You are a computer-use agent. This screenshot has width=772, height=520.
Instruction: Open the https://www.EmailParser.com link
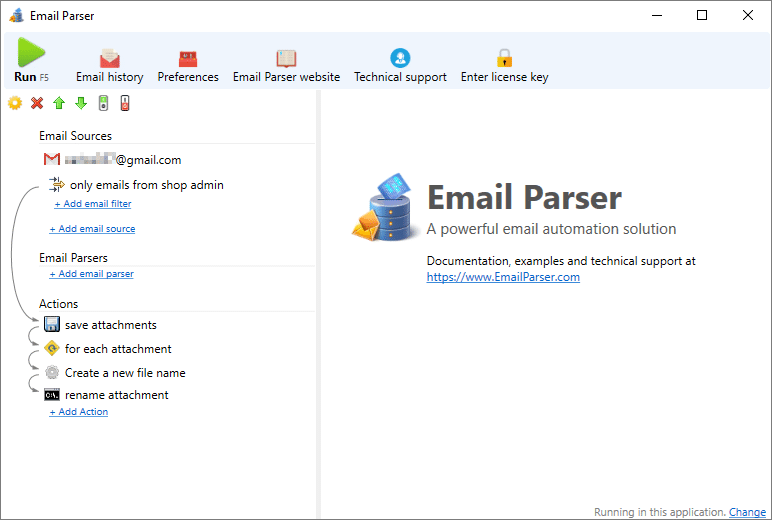pos(503,277)
